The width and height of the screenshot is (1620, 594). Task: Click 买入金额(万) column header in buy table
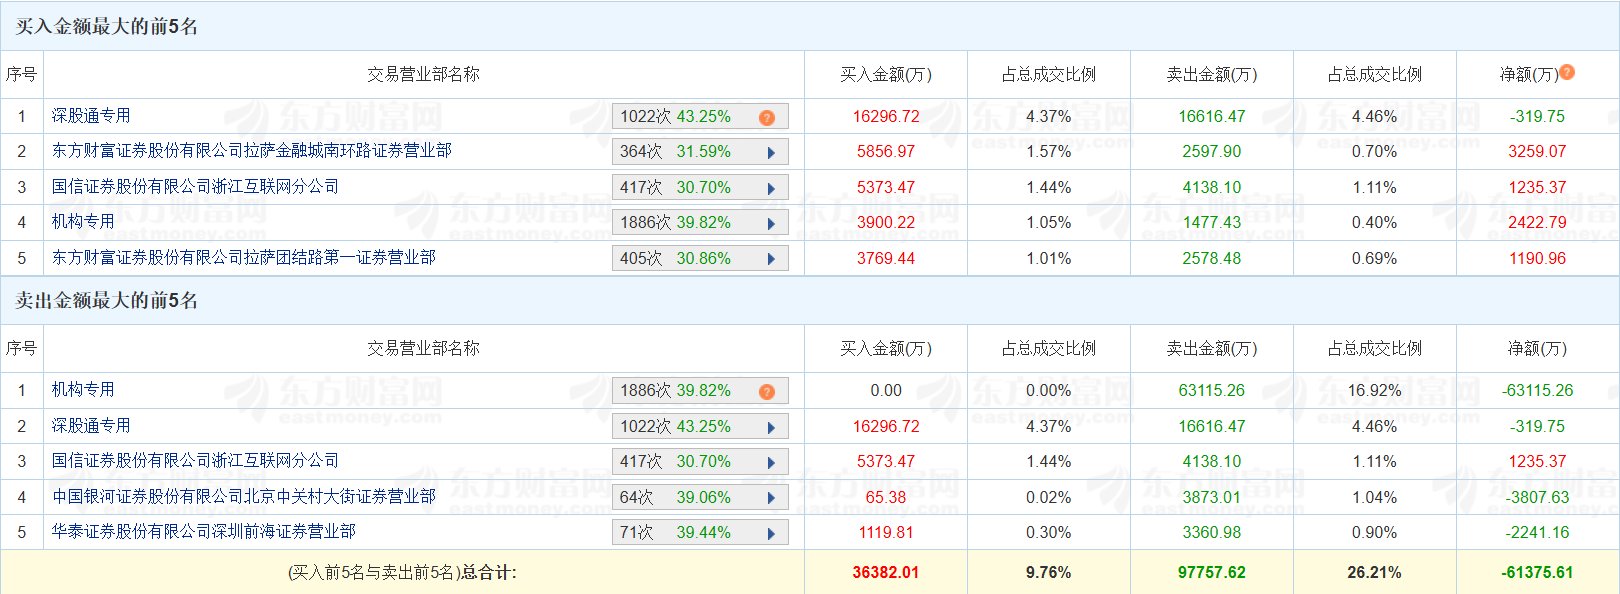click(885, 75)
